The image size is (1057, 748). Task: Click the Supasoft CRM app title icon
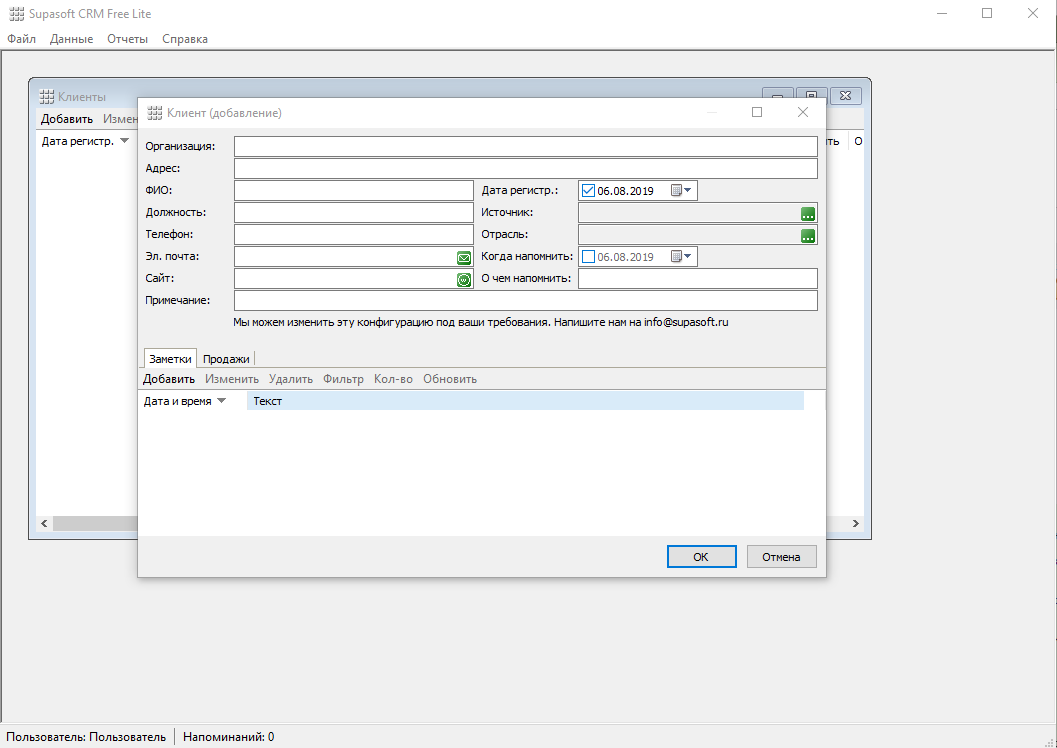(x=16, y=13)
